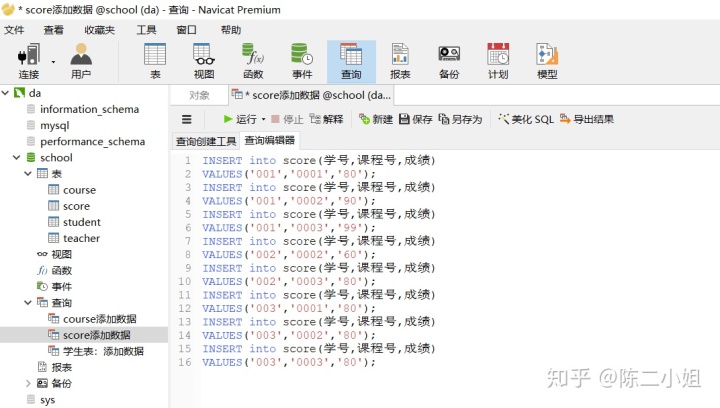Run the query with 运行
Image resolution: width=720 pixels, height=408 pixels.
click(x=240, y=119)
